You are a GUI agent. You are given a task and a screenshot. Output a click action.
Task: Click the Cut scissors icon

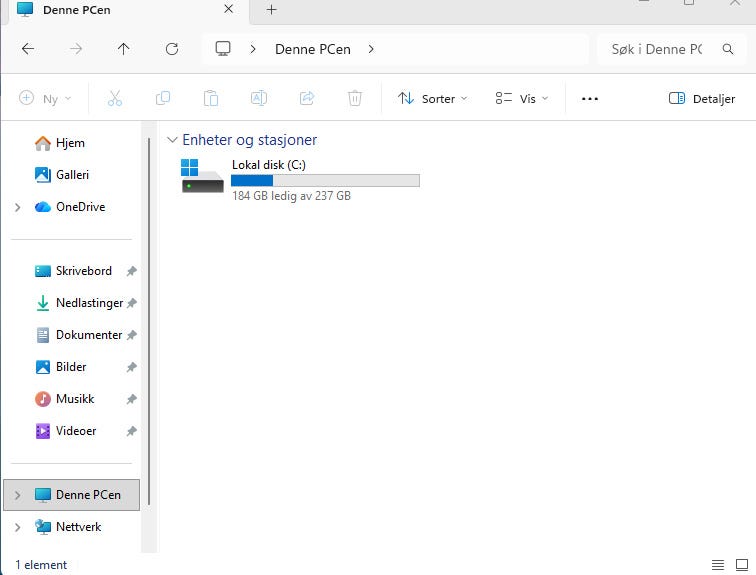click(115, 98)
